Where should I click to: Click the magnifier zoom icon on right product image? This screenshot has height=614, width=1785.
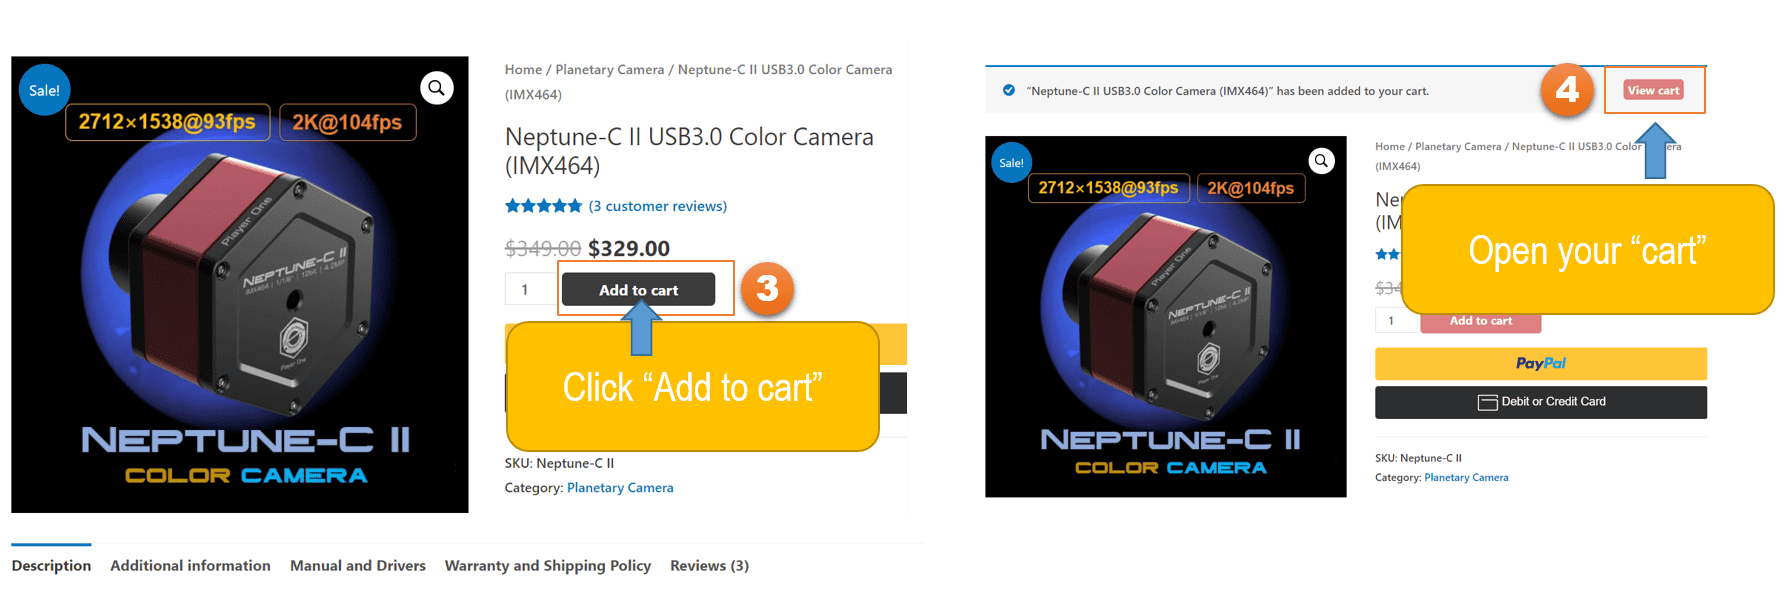pos(1321,160)
